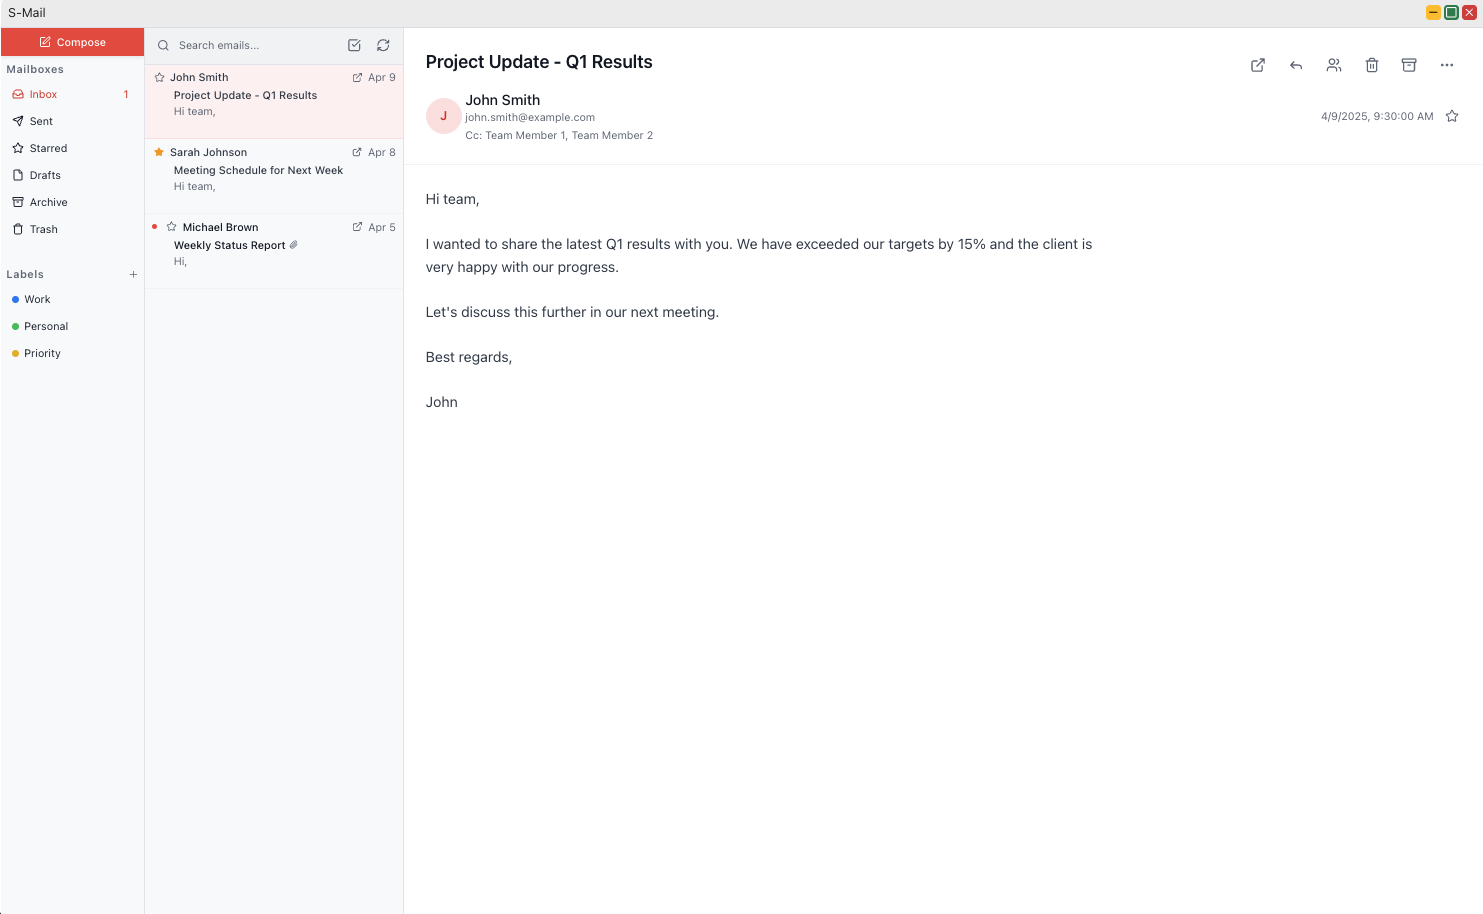Toggle star on John Smith email
The image size is (1483, 914).
coord(159,77)
